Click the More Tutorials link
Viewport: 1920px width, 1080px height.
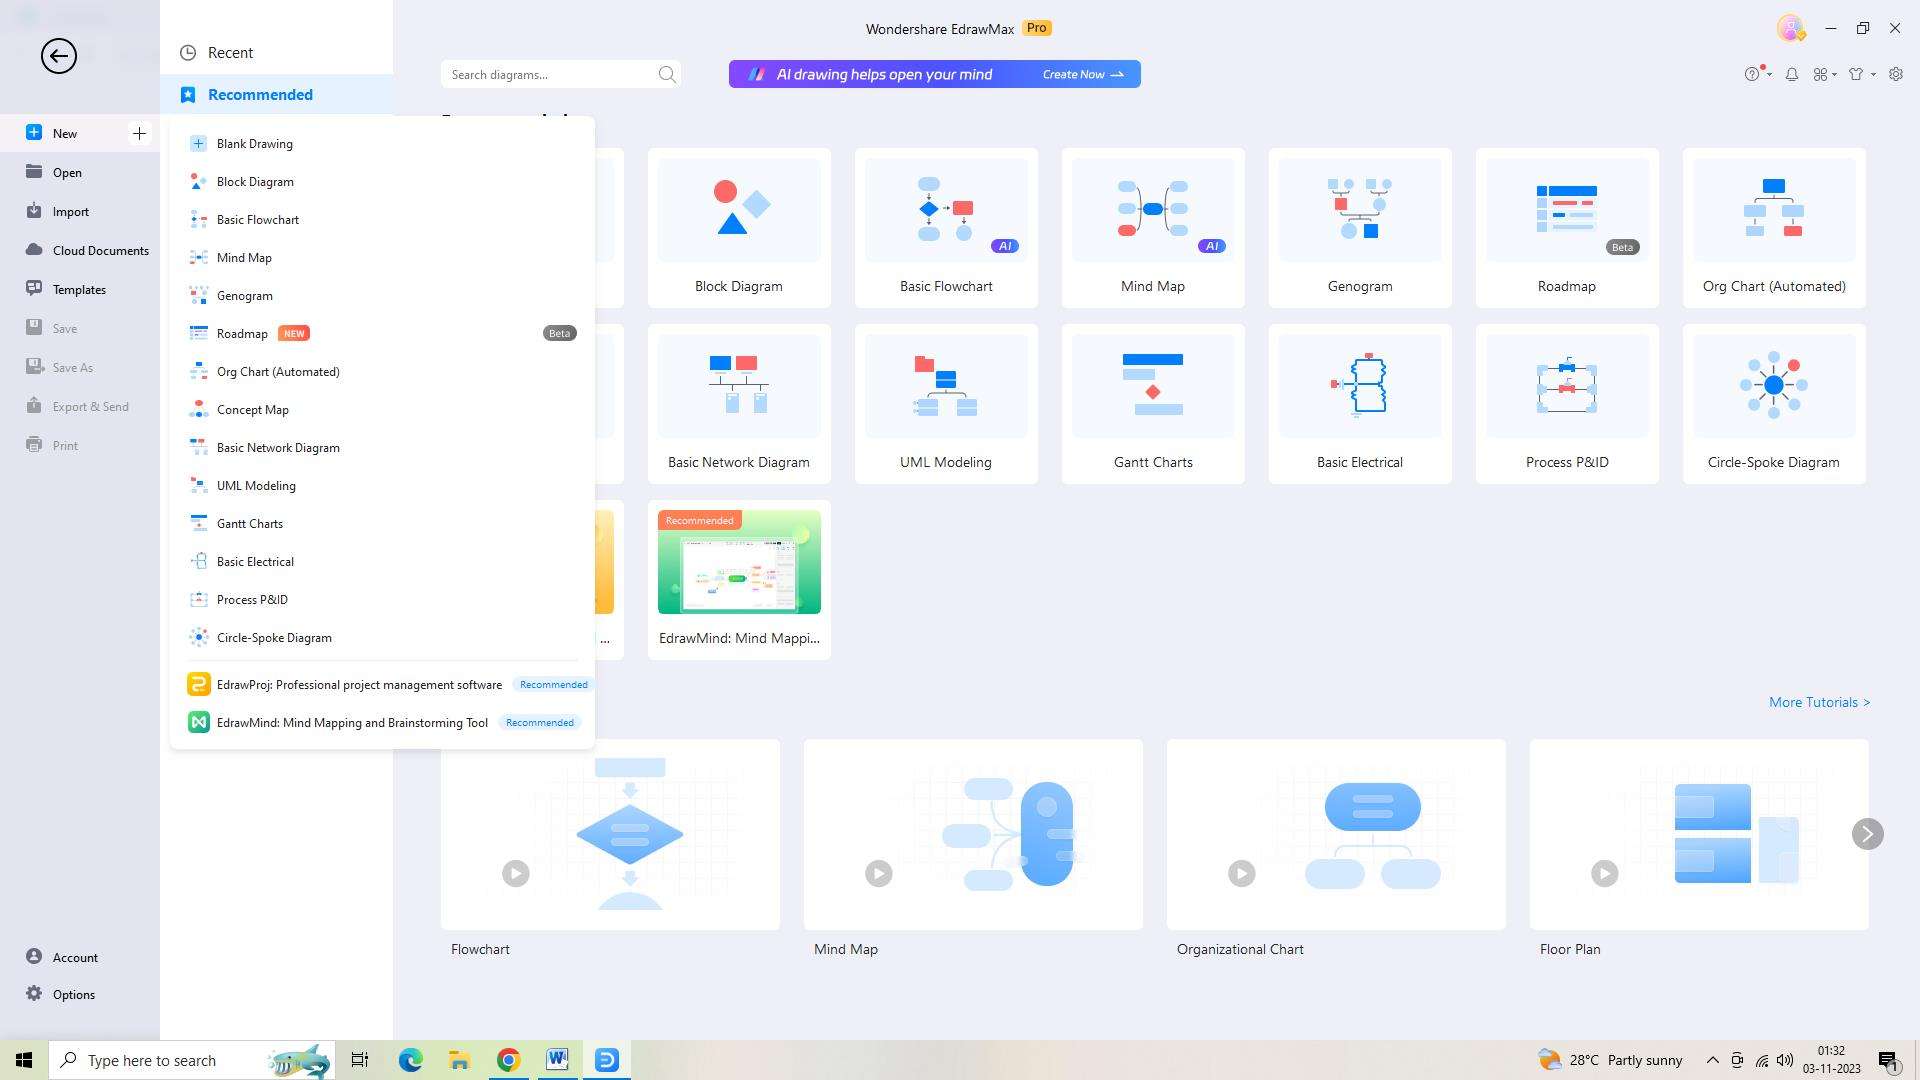coord(1821,700)
